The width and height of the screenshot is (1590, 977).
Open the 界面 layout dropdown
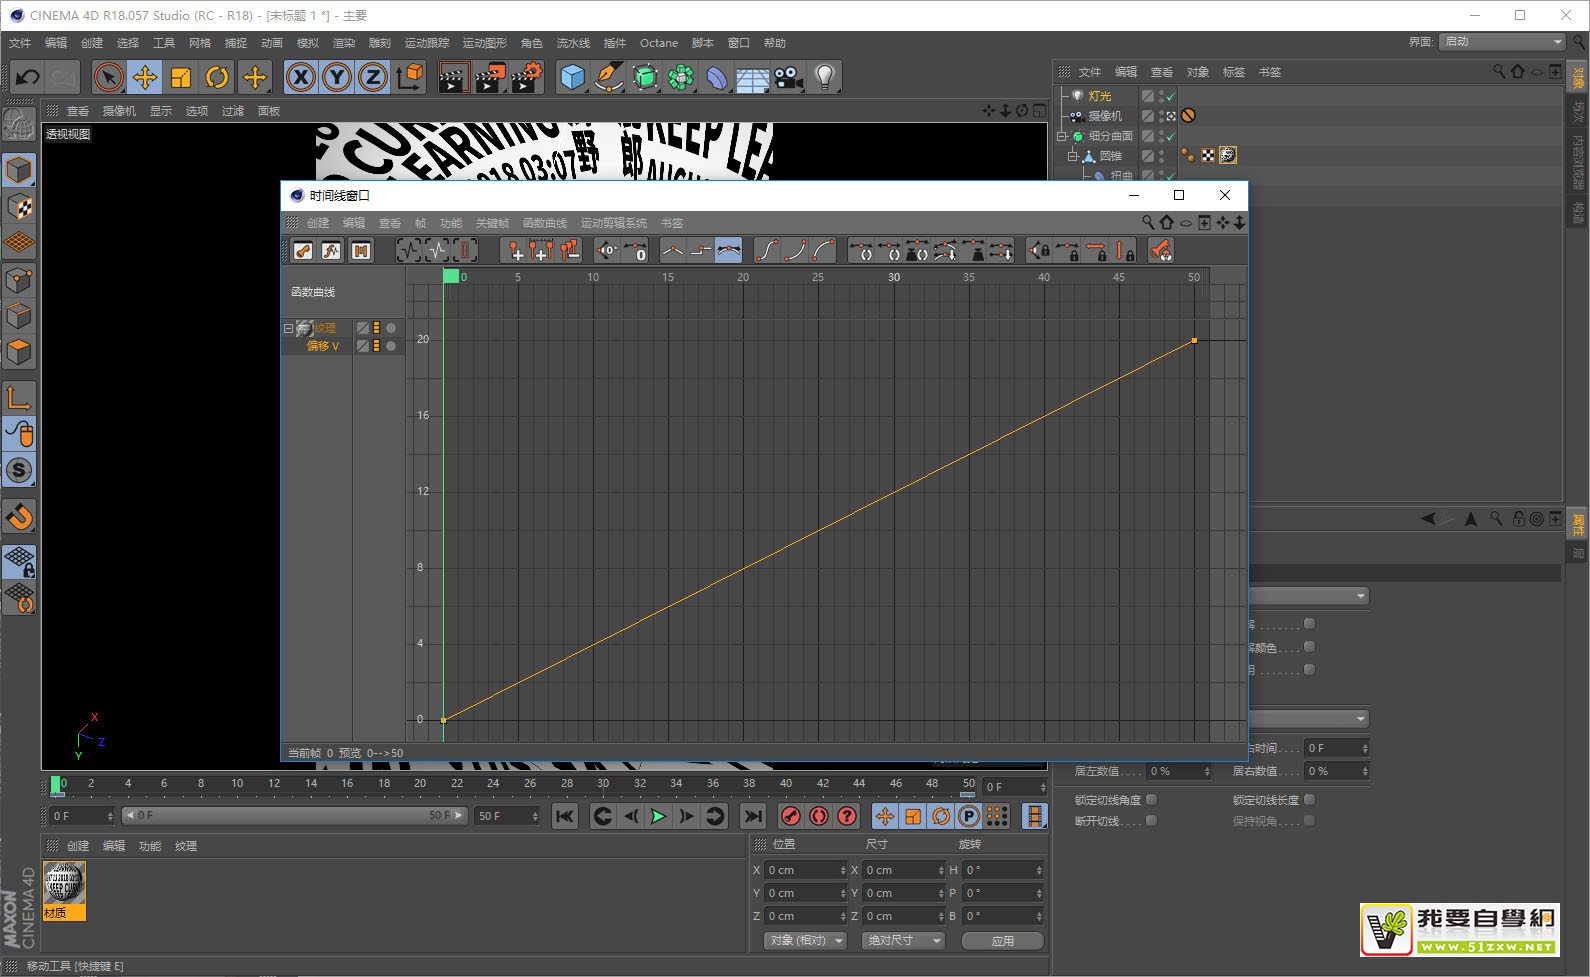pyautogui.click(x=1503, y=42)
